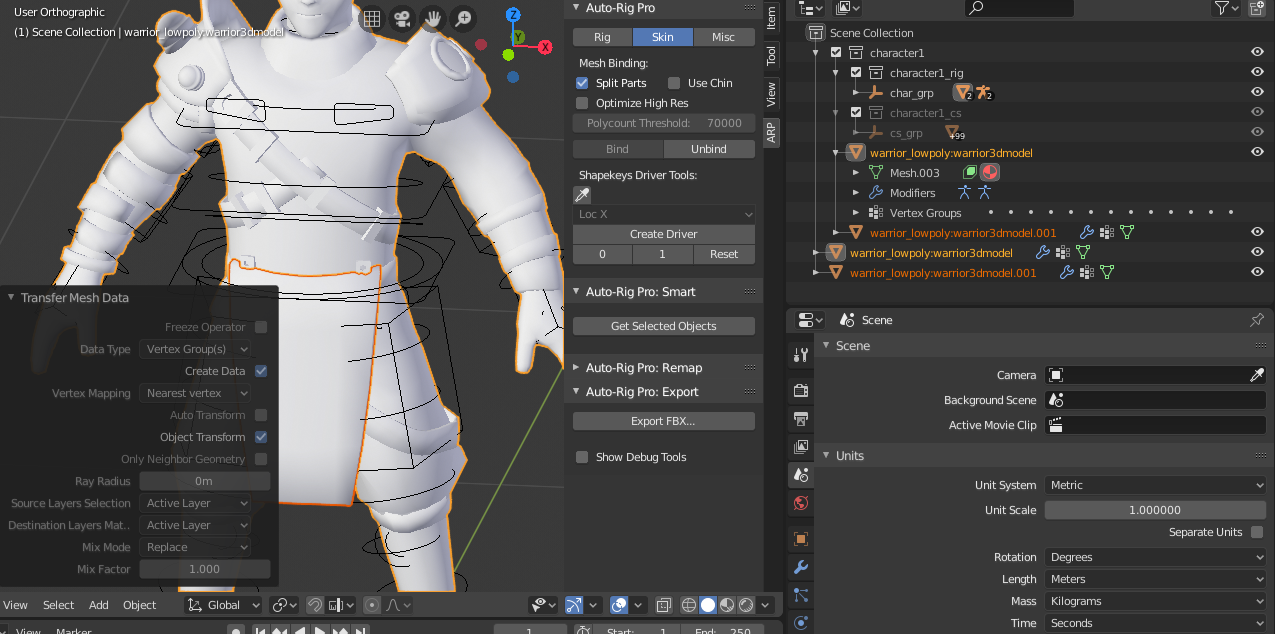Disable the Object Transform checkbox

pos(261,437)
